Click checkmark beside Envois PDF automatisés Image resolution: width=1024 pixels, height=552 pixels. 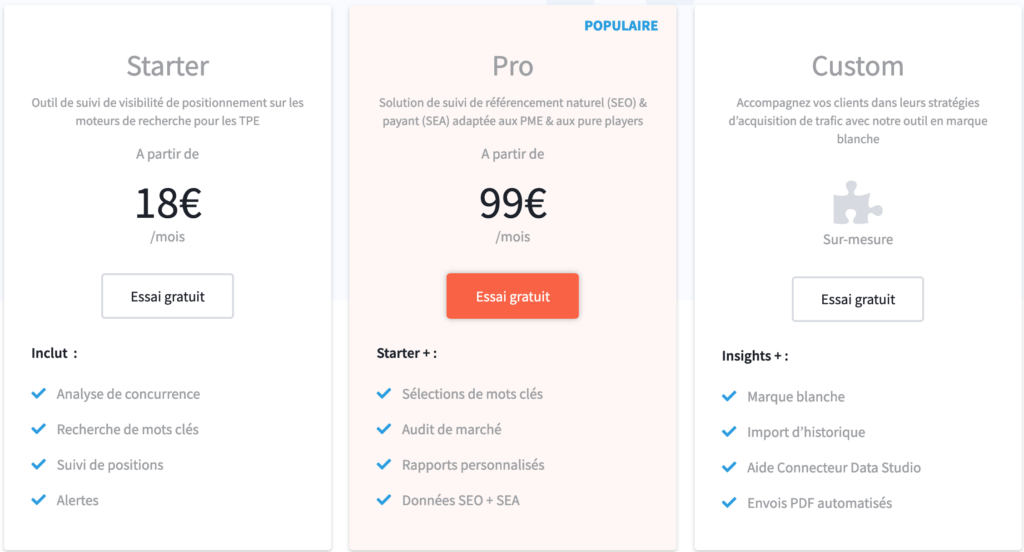(729, 502)
